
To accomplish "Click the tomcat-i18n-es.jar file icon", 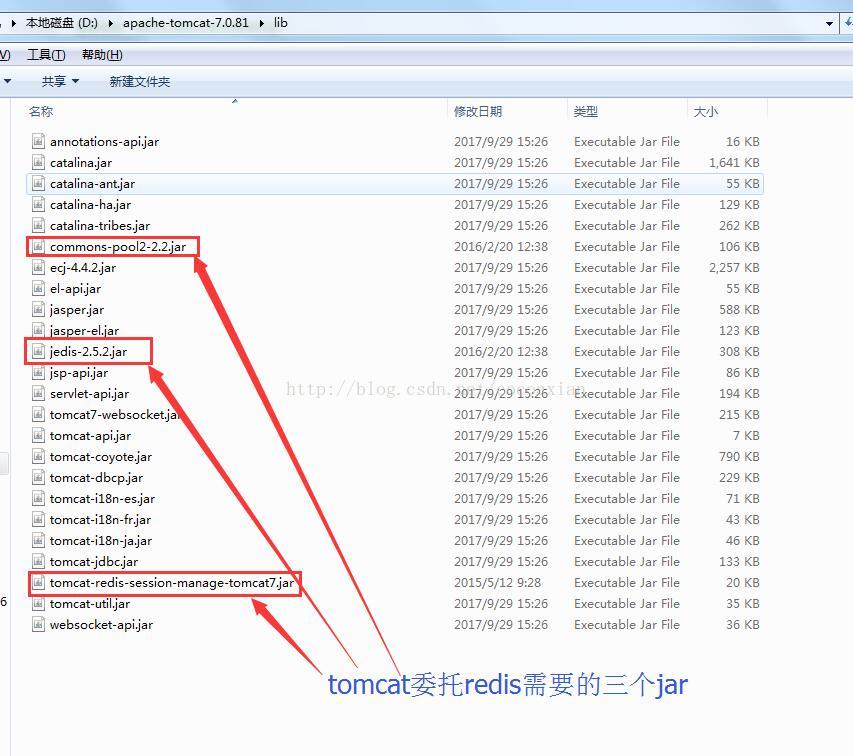I will point(38,499).
